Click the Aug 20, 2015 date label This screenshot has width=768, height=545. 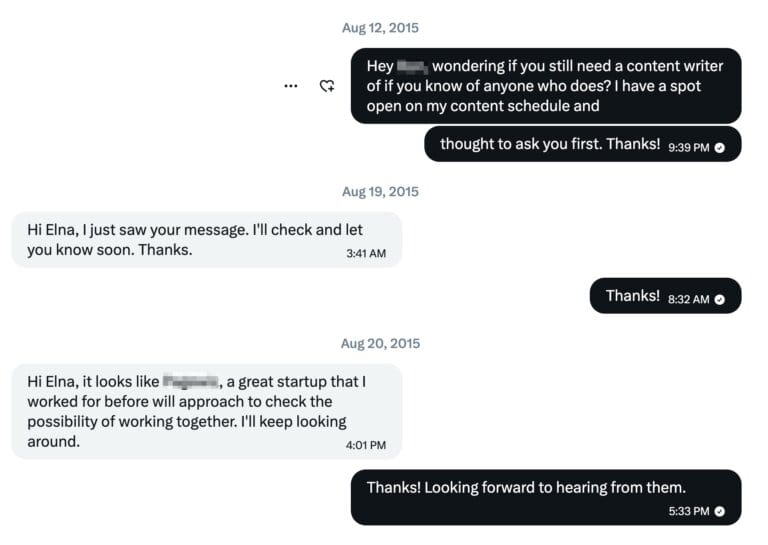[x=380, y=343]
